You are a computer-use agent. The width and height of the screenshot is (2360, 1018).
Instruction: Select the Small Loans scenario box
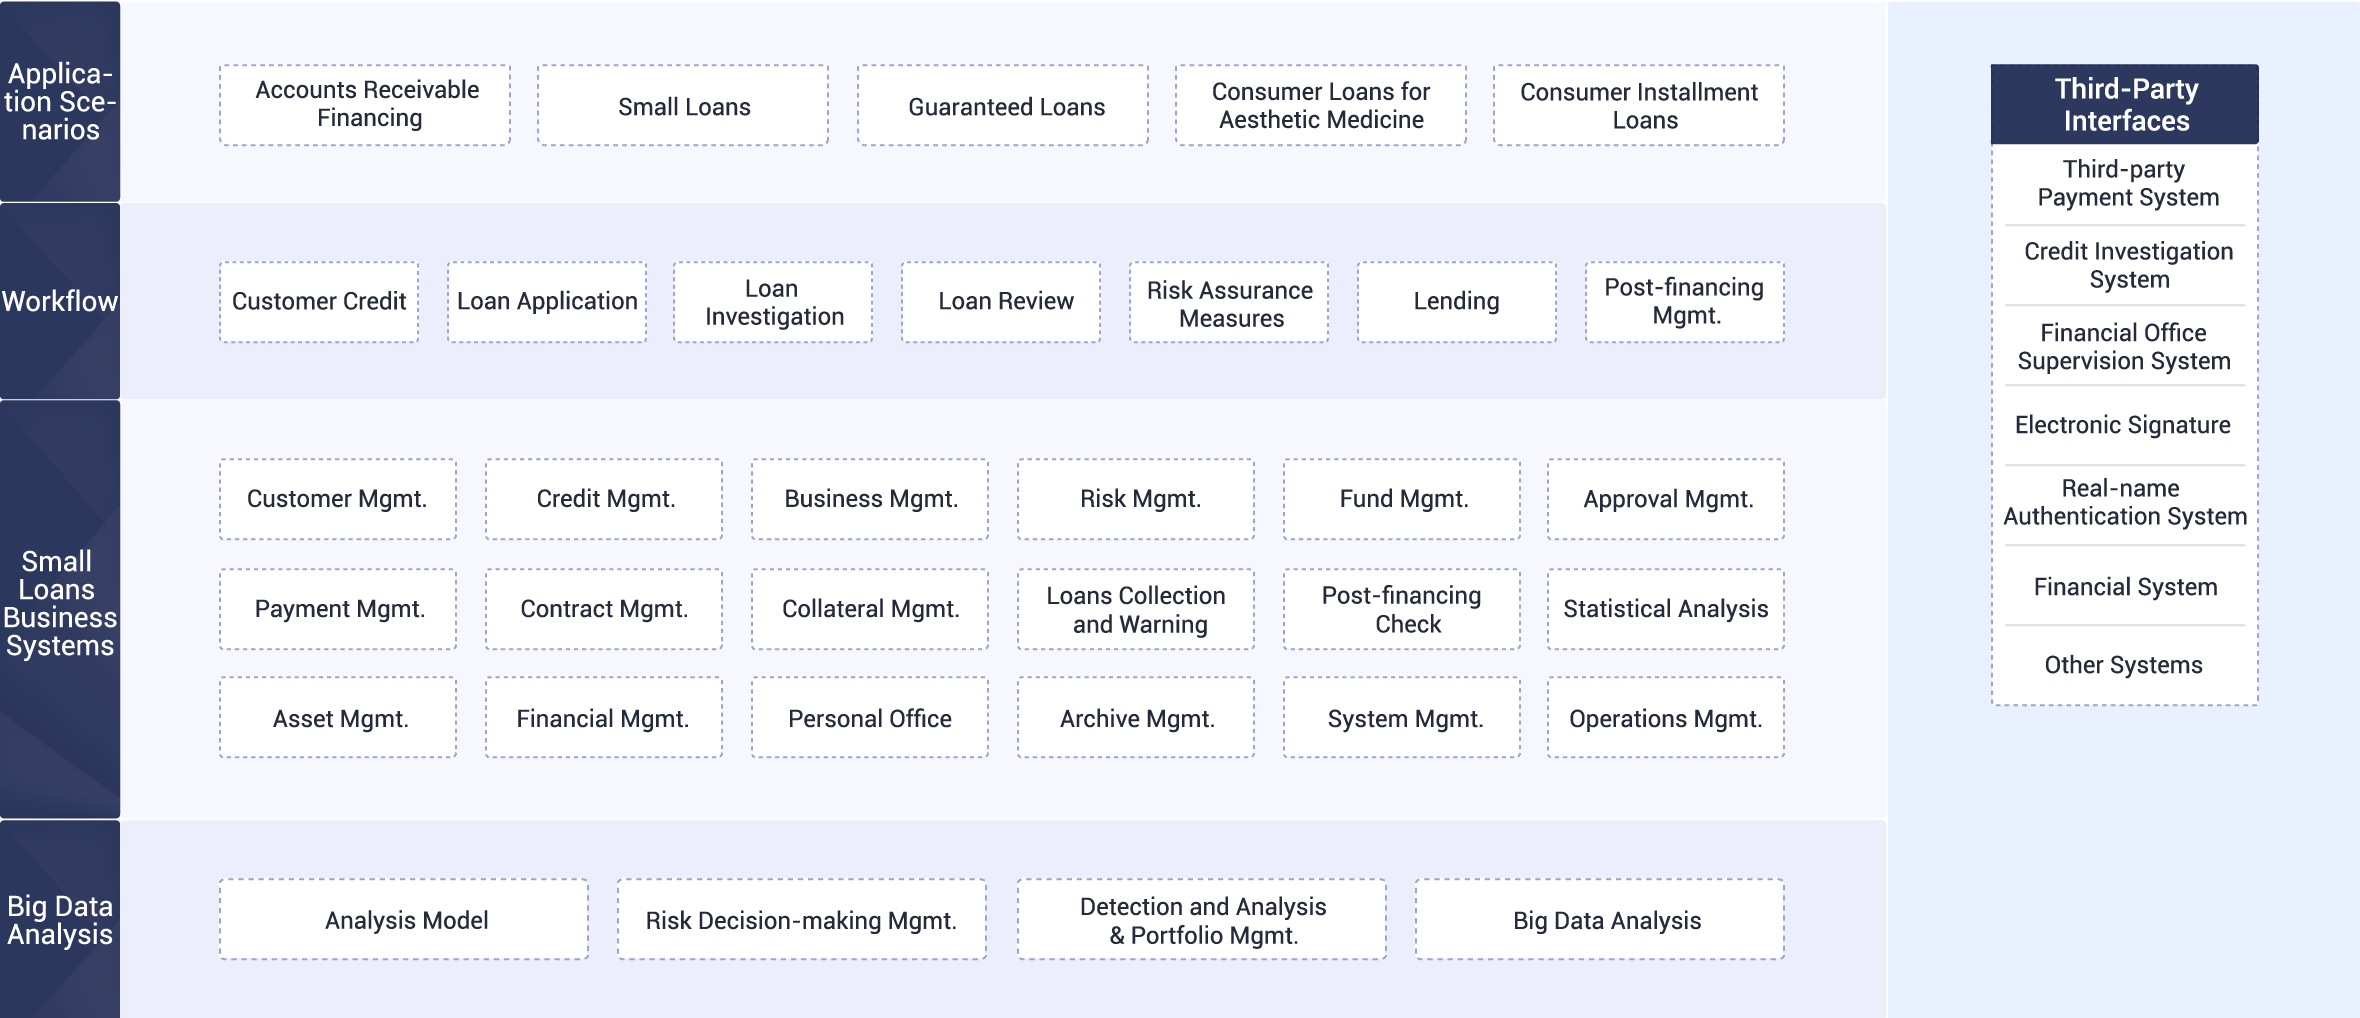(683, 105)
